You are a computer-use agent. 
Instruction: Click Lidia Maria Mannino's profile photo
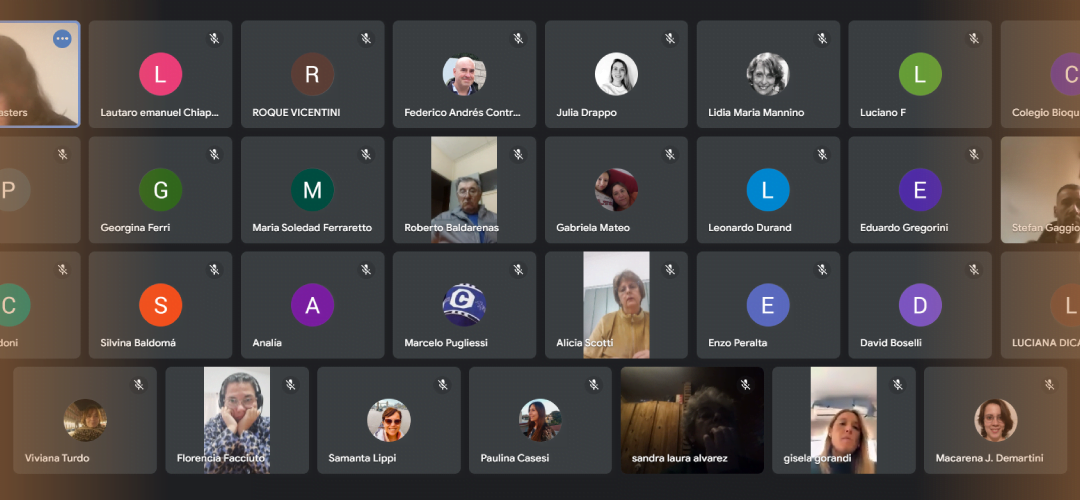click(768, 74)
